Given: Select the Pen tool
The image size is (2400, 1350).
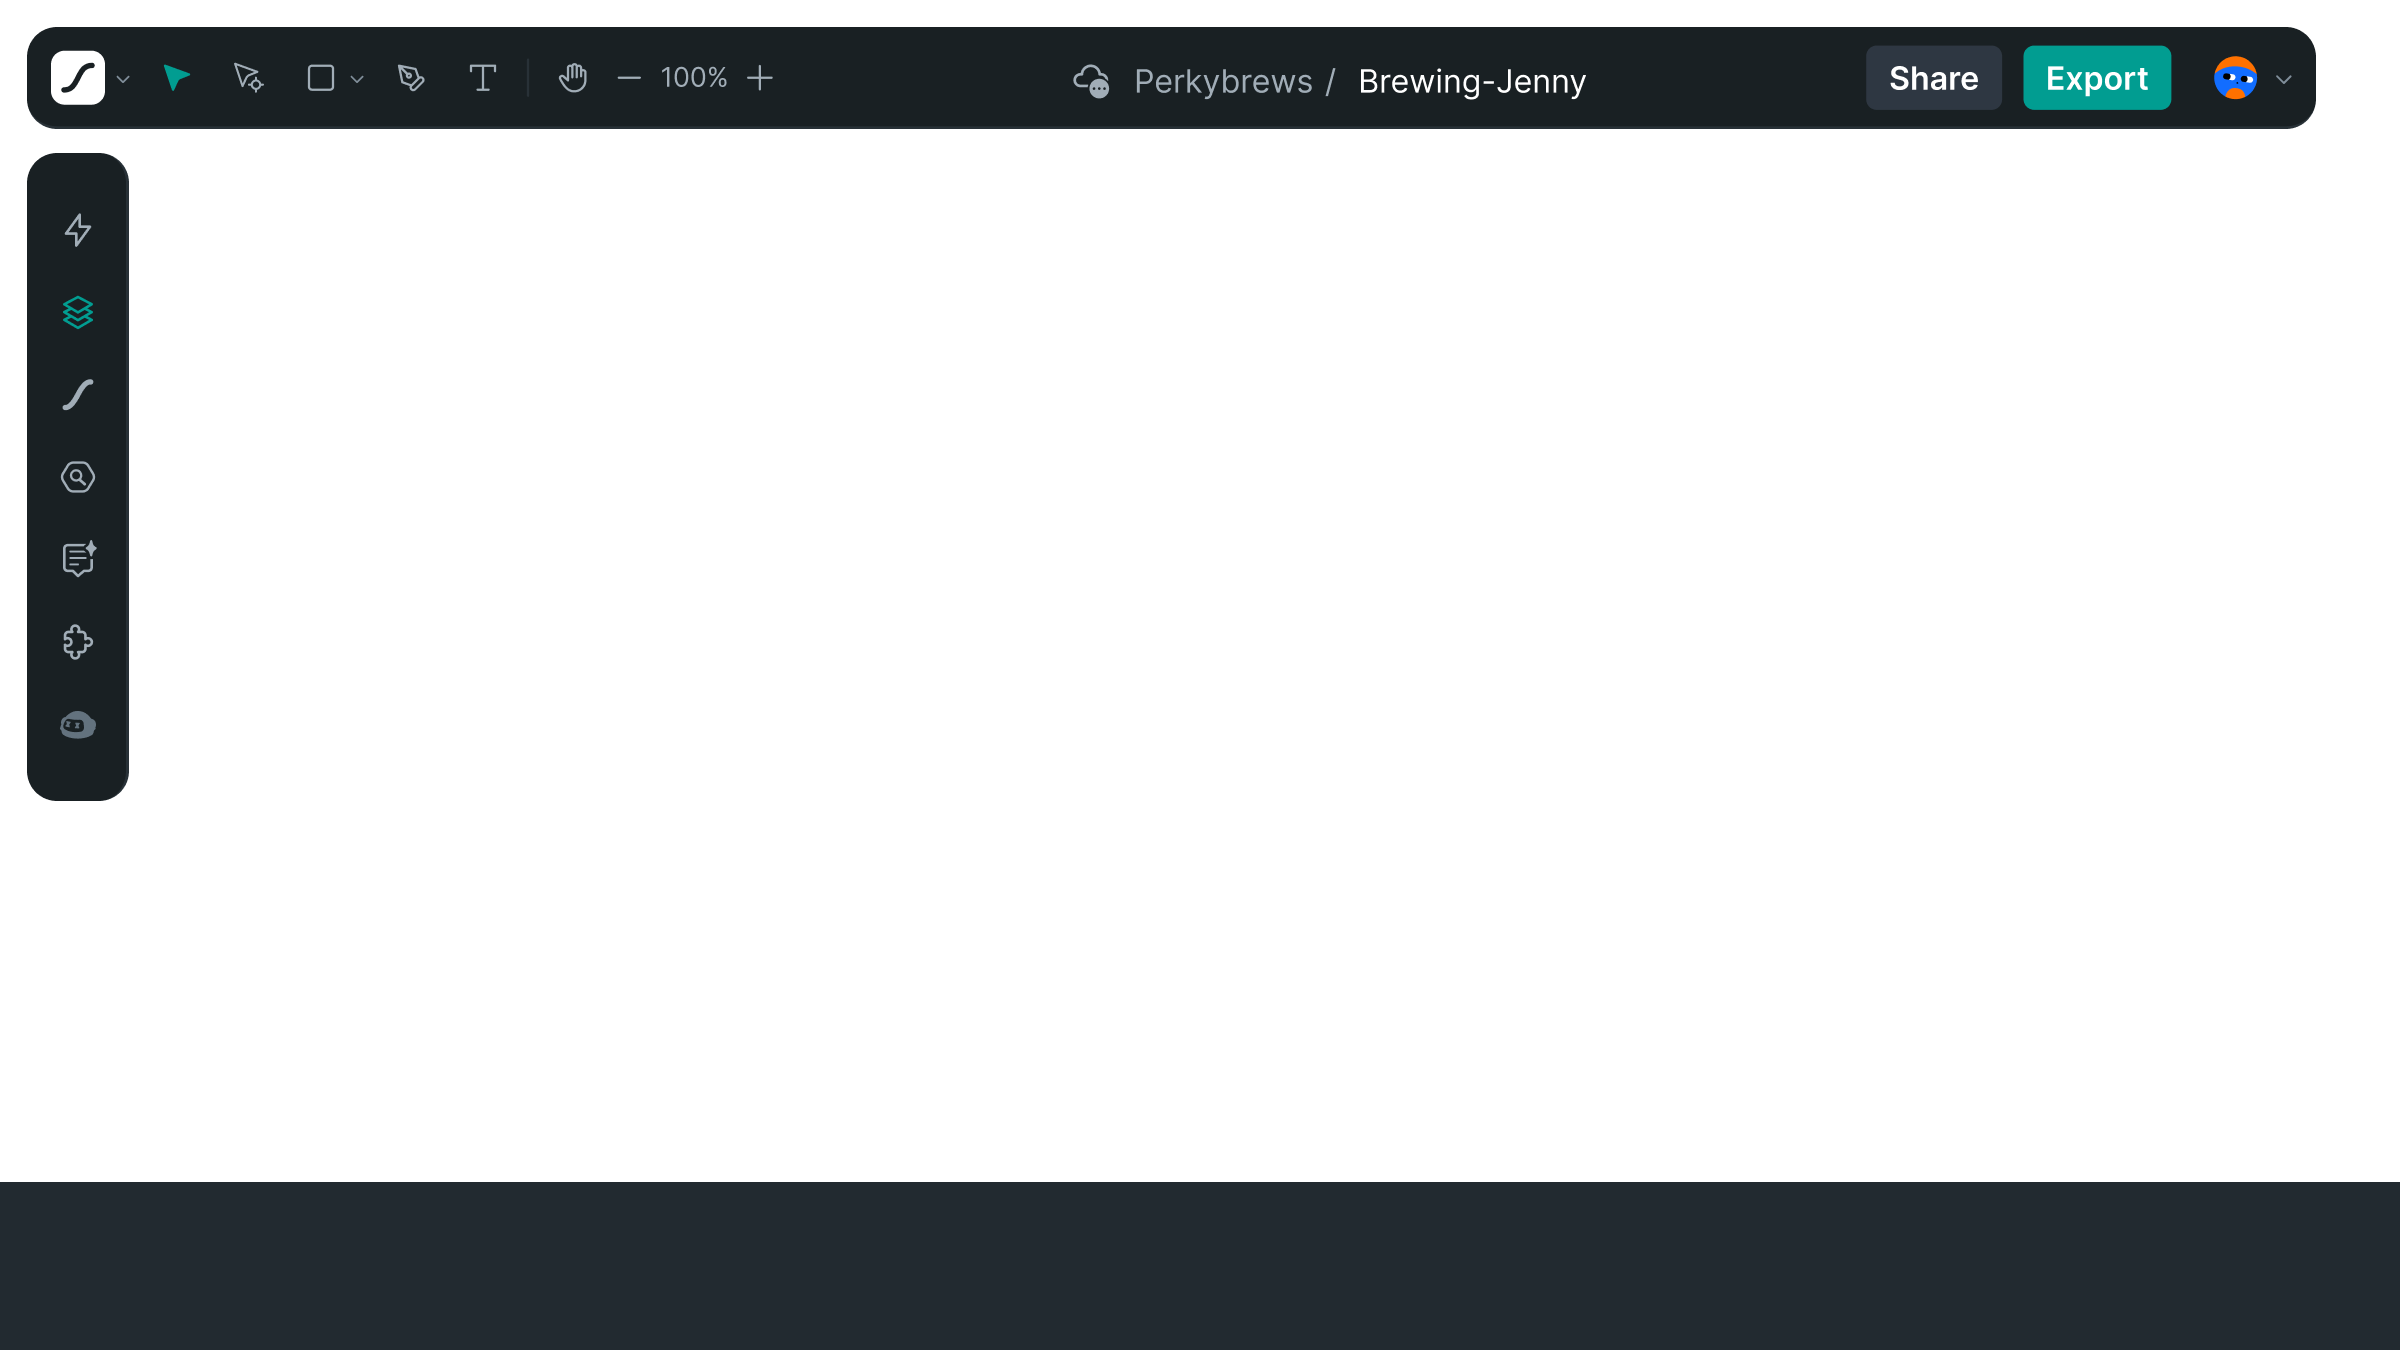Looking at the screenshot, I should [x=411, y=78].
